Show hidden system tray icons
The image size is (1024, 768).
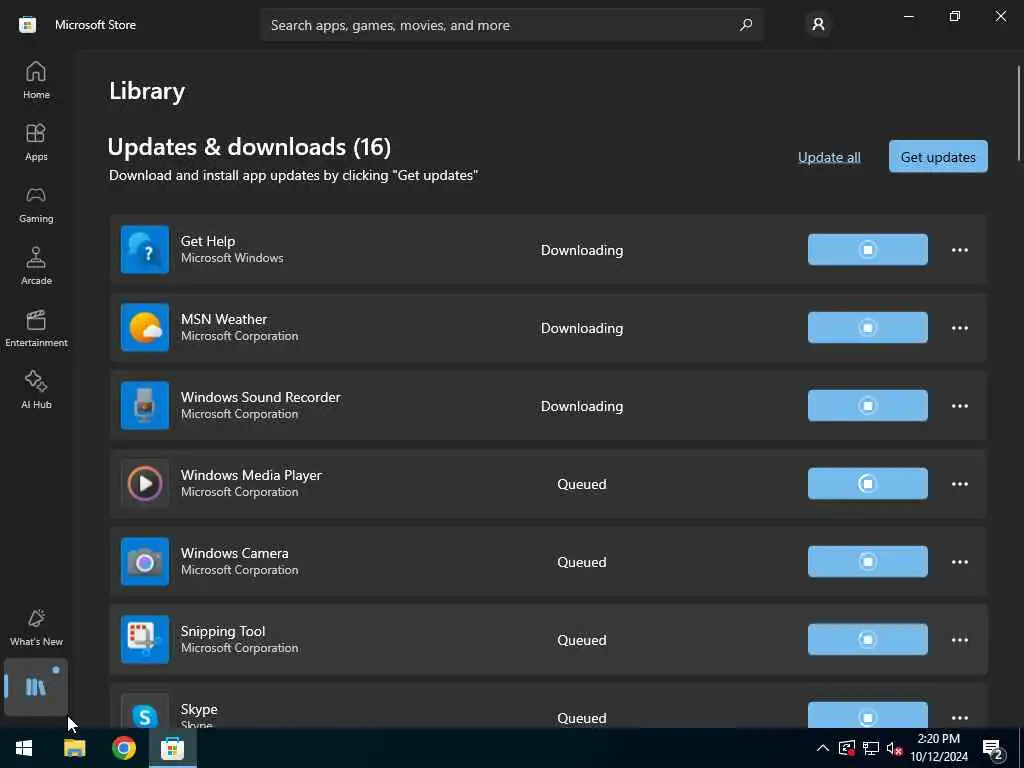tap(823, 748)
